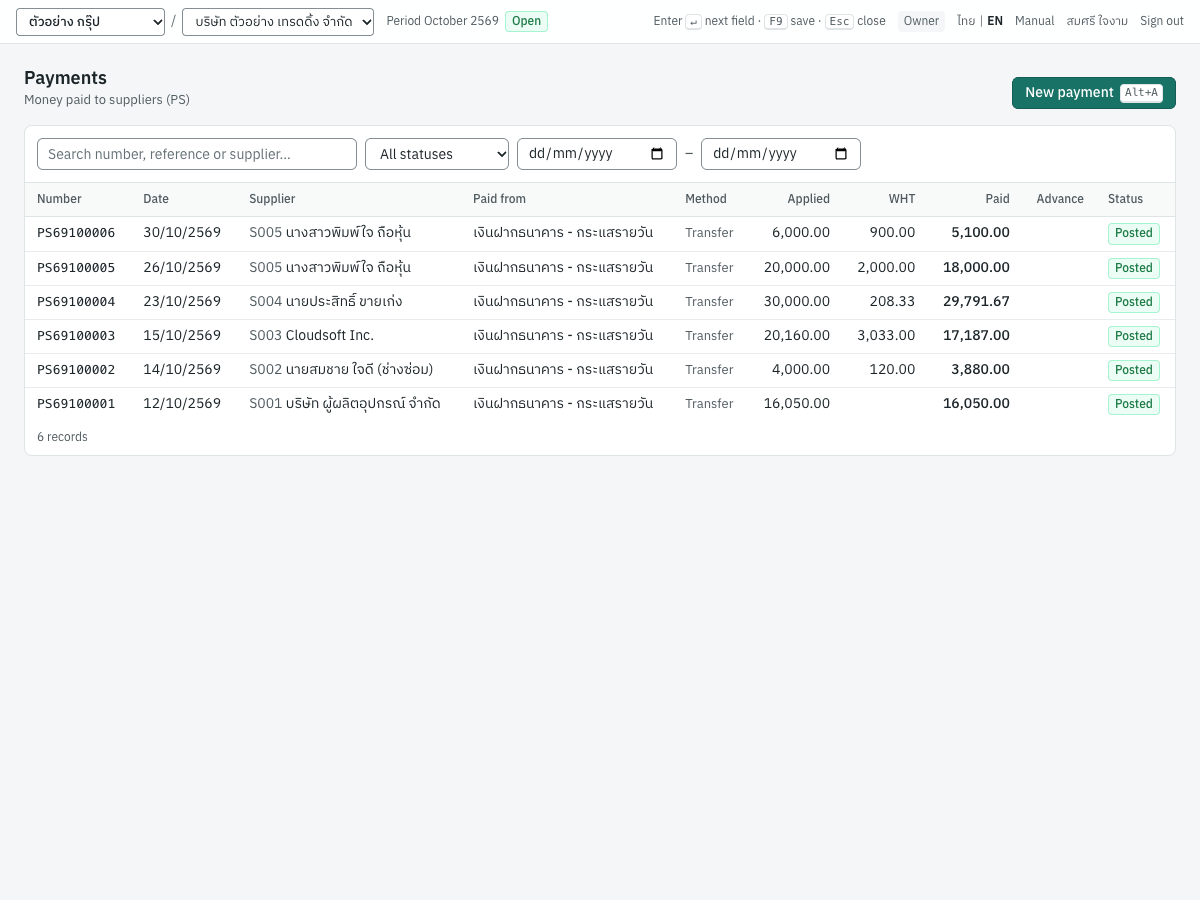This screenshot has height=900, width=1200.
Task: Expand the All statuses filter
Action: point(437,154)
